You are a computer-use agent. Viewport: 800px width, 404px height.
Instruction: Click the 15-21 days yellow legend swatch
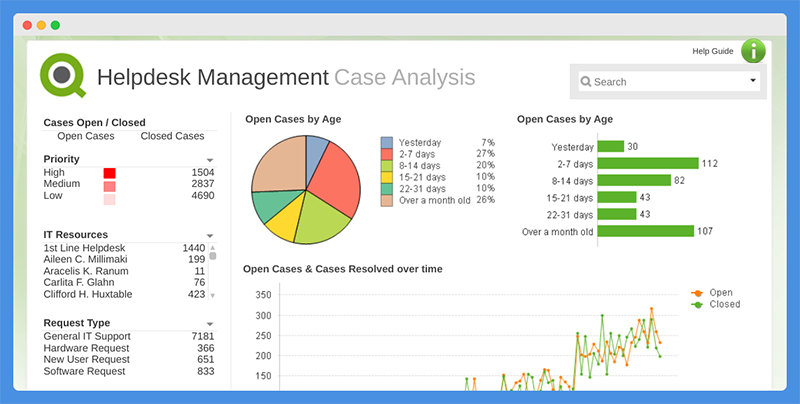tap(387, 178)
